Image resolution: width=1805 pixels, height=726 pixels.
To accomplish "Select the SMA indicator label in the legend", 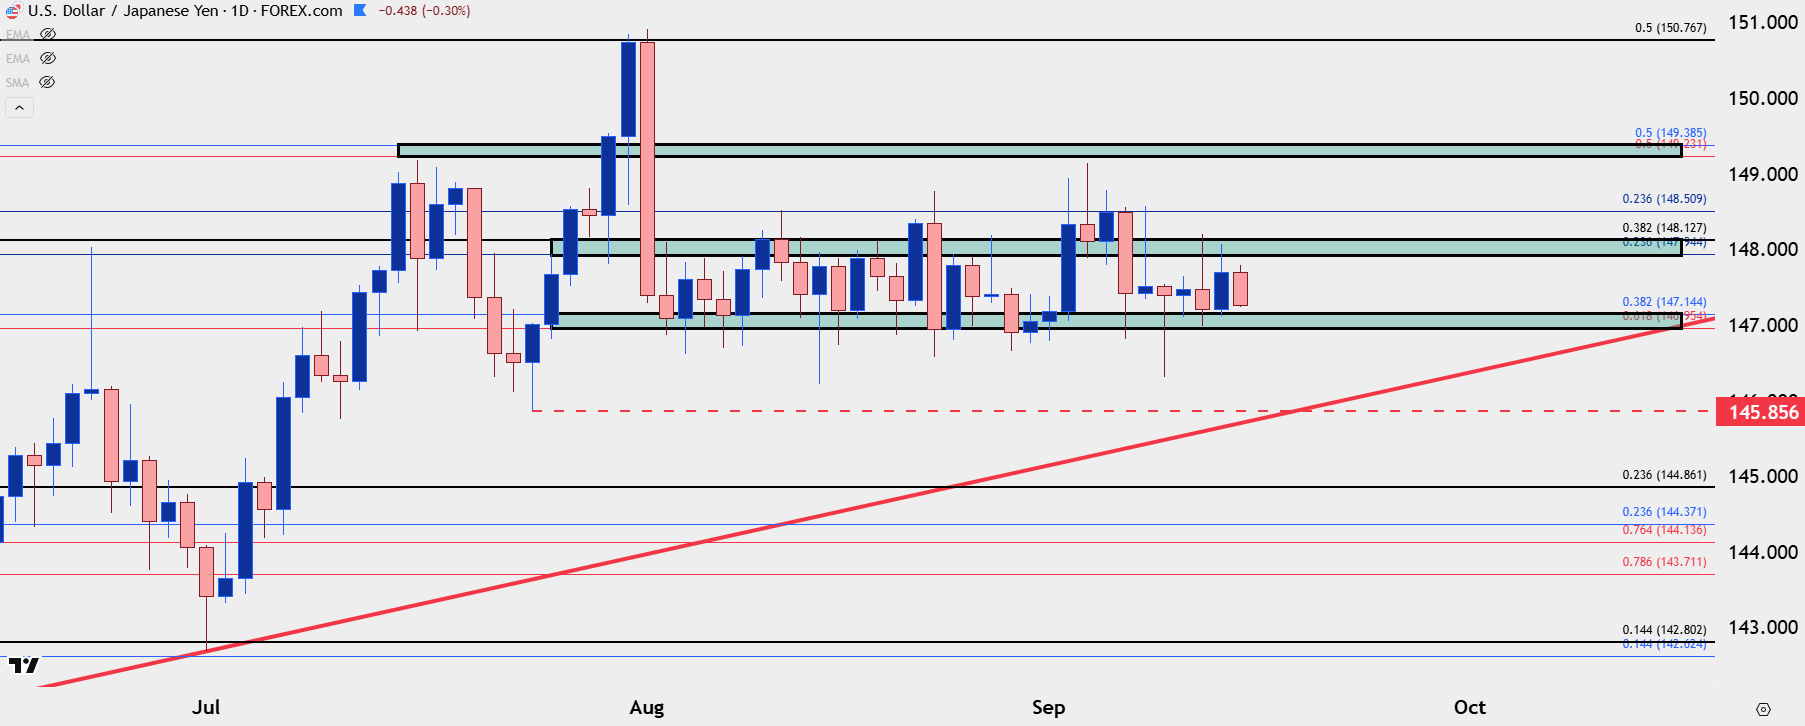I will [x=17, y=83].
